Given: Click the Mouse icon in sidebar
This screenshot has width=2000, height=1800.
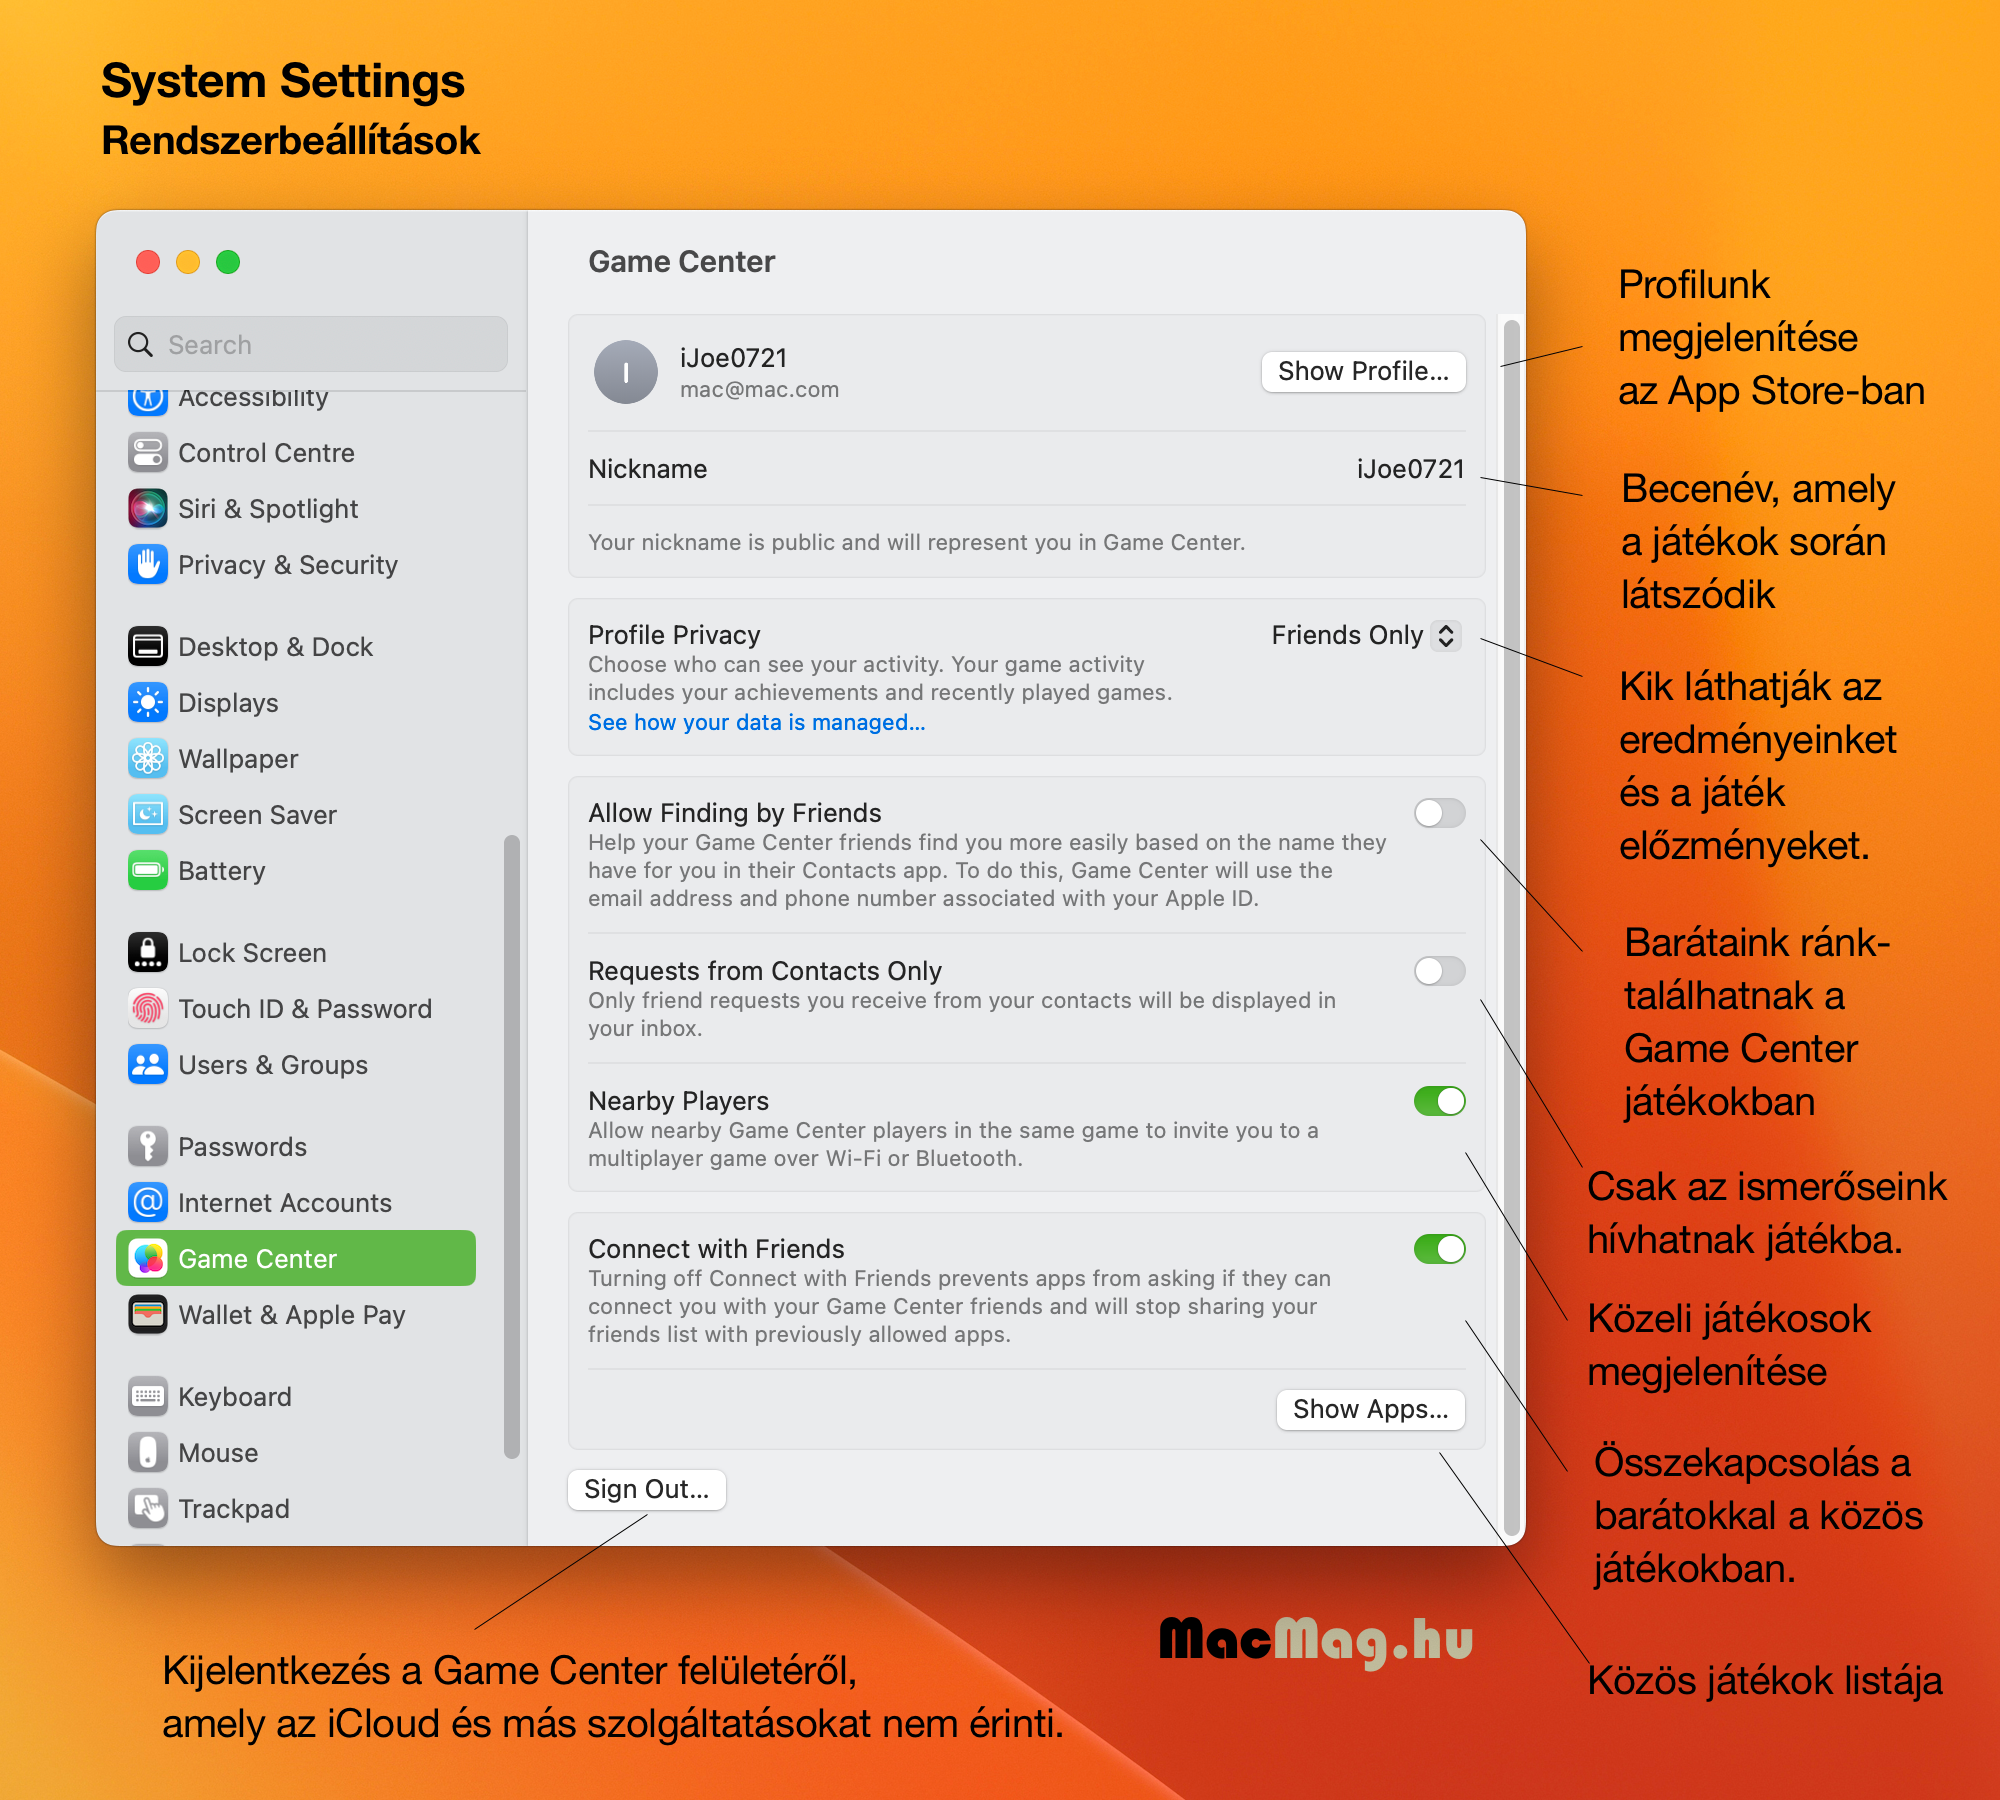Looking at the screenshot, I should 148,1453.
